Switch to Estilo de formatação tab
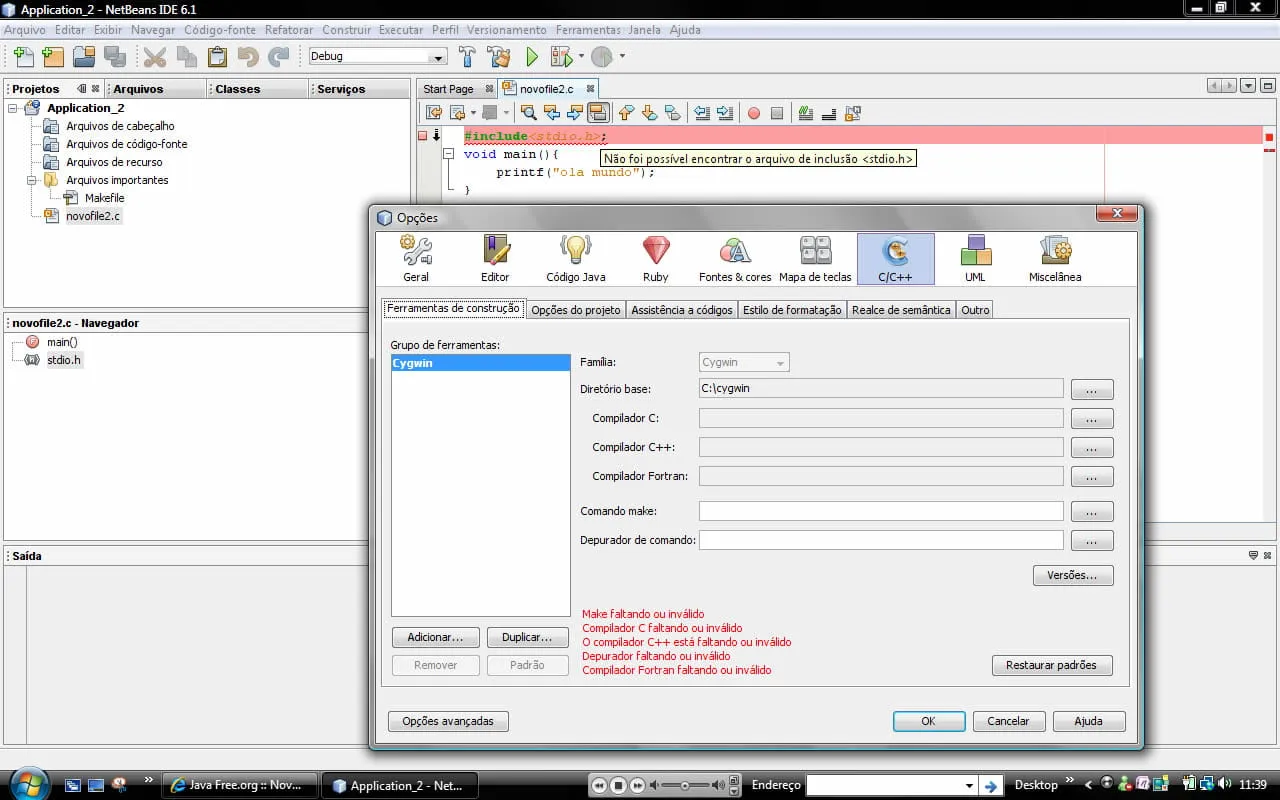 point(792,310)
